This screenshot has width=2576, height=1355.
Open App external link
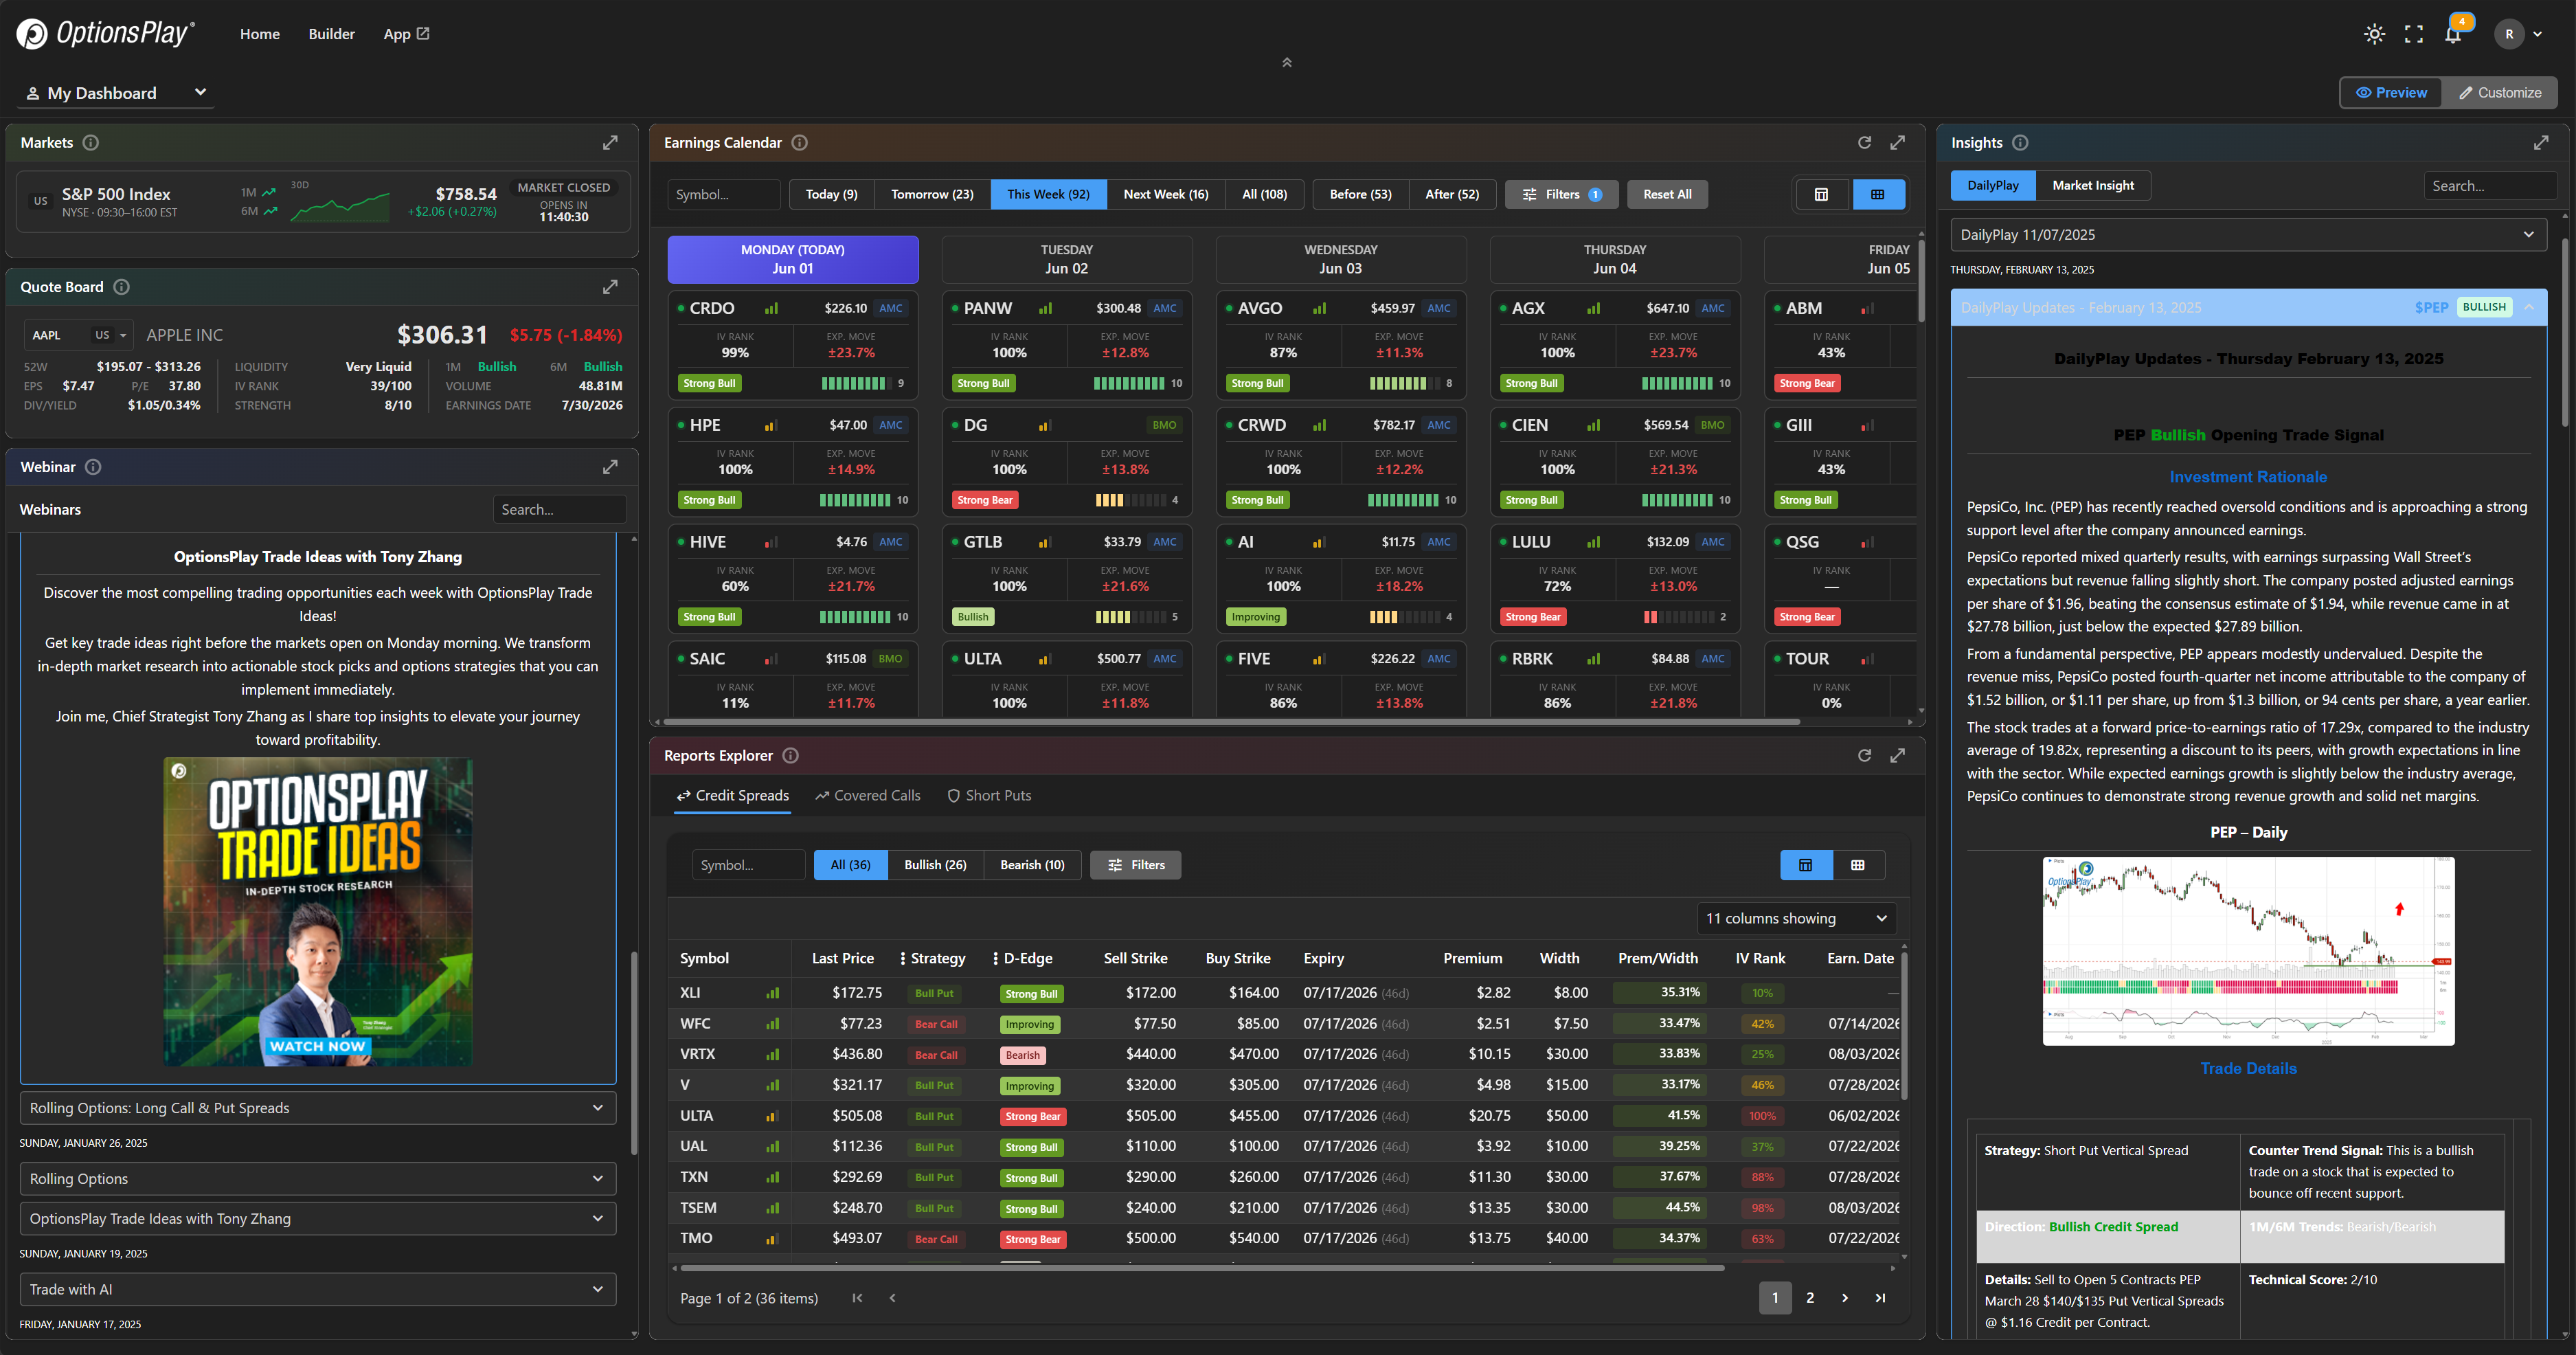tap(406, 34)
